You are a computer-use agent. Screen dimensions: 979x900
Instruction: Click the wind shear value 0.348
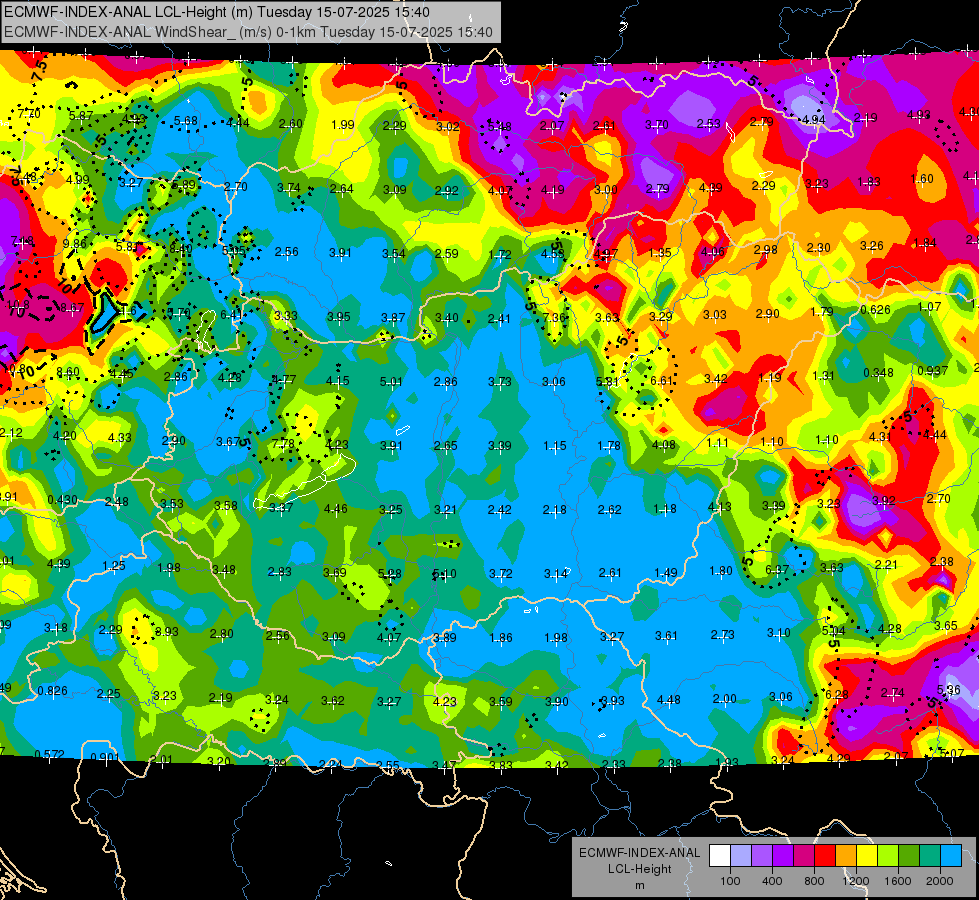[878, 373]
